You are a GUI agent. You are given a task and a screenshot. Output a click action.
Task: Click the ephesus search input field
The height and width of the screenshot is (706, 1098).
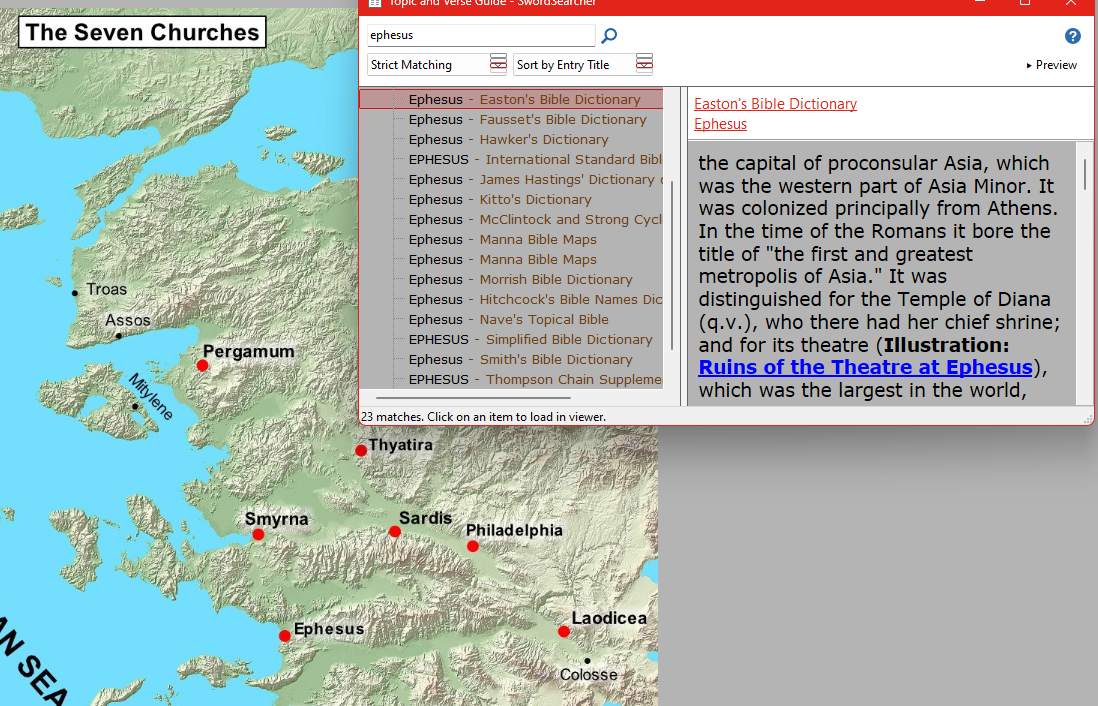click(481, 35)
